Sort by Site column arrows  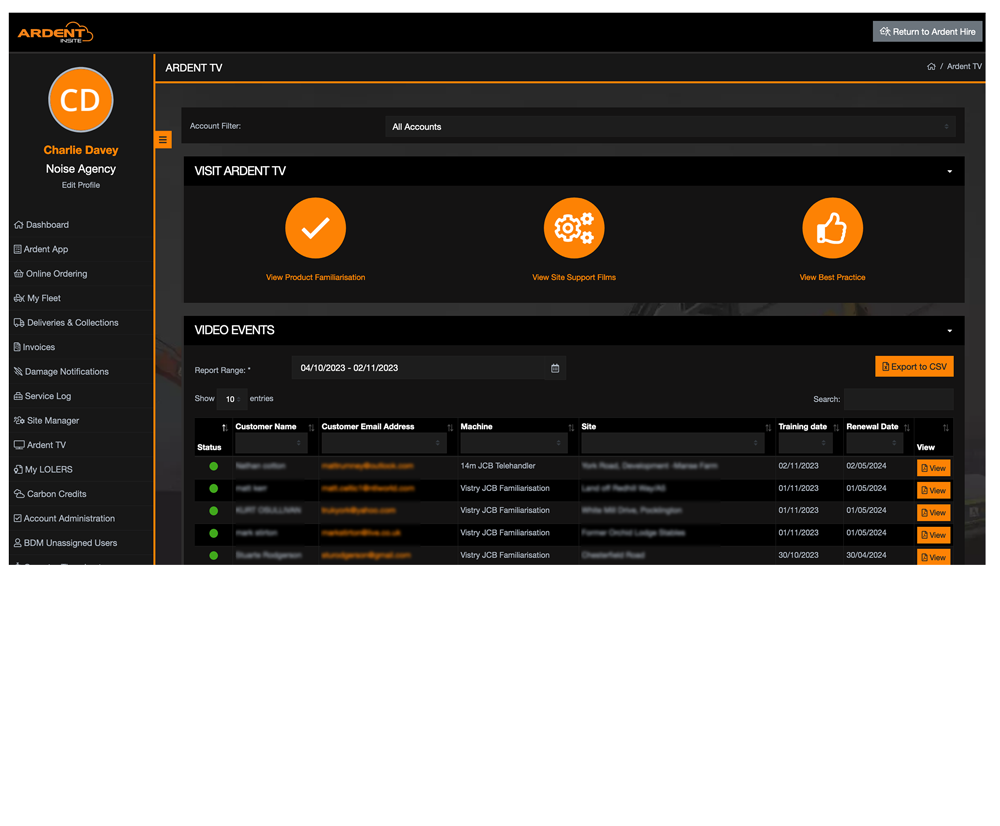pyautogui.click(x=768, y=427)
